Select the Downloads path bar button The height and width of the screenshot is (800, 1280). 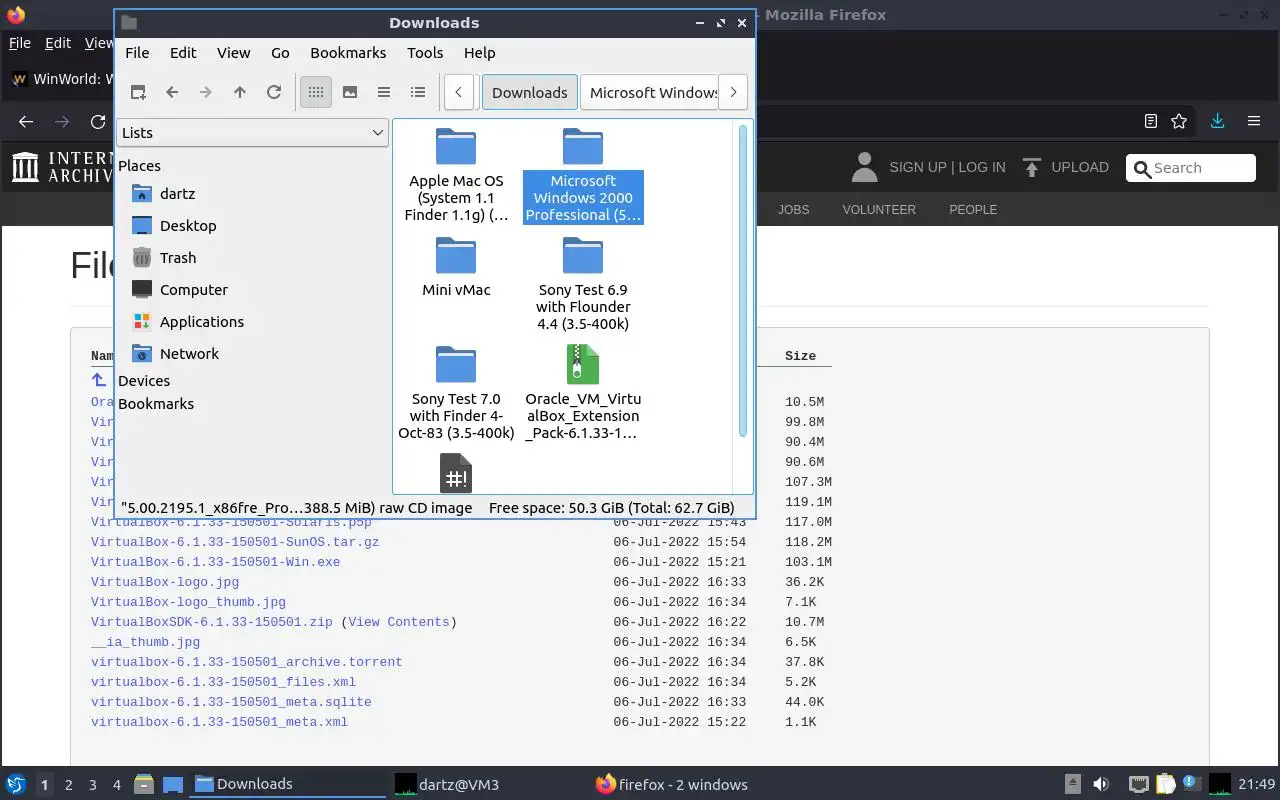point(530,92)
